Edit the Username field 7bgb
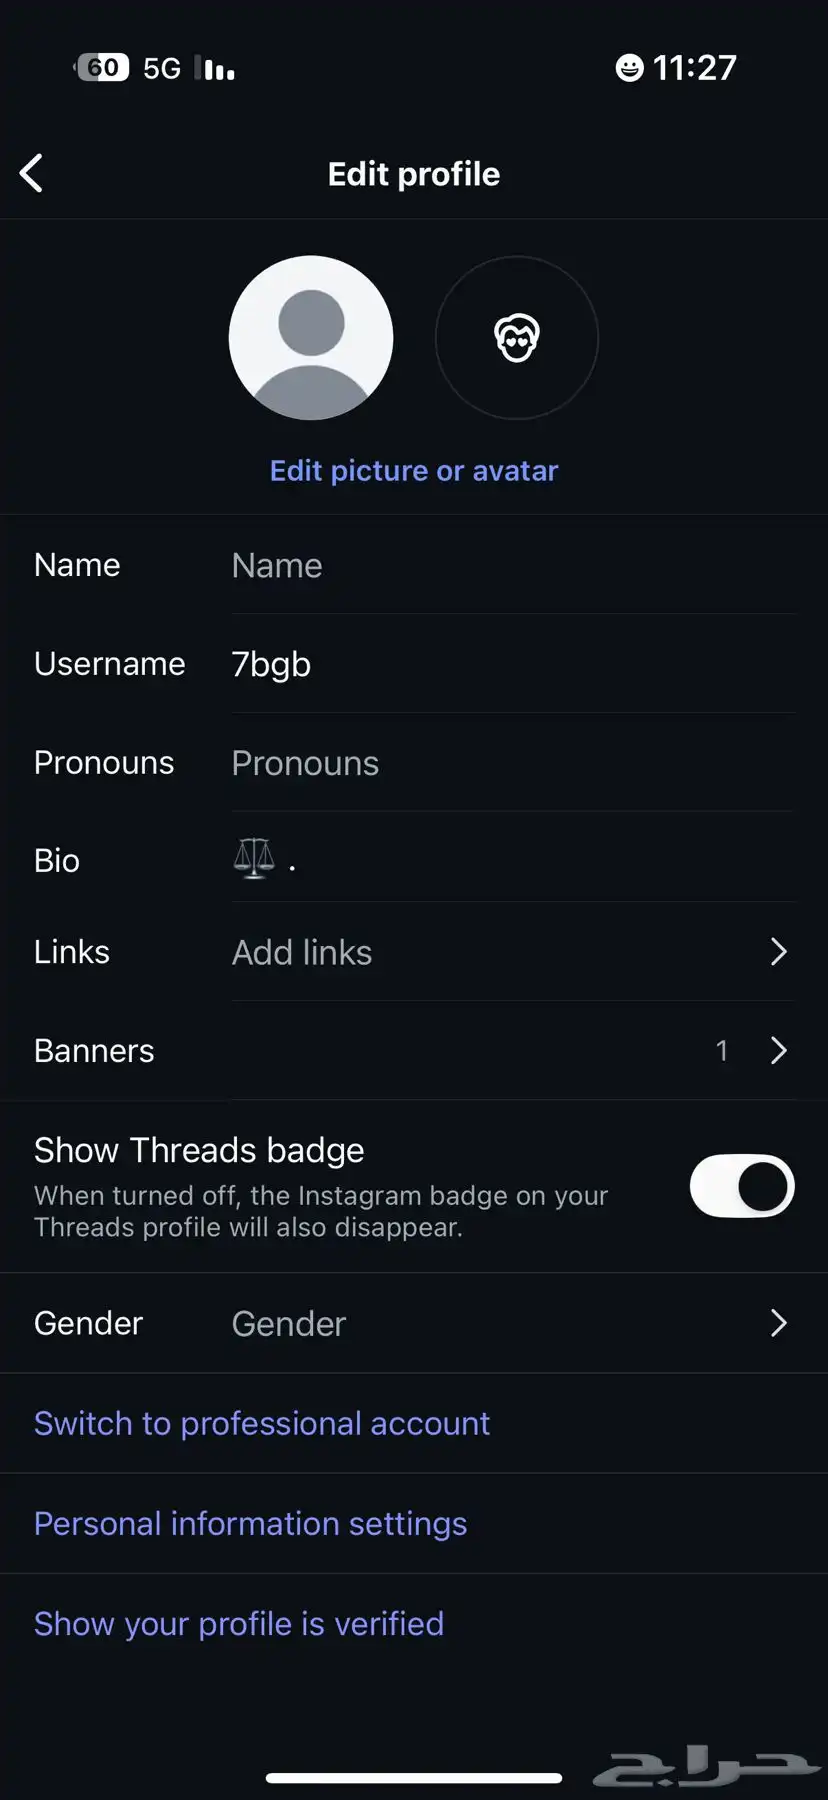The image size is (828, 1800). (513, 664)
